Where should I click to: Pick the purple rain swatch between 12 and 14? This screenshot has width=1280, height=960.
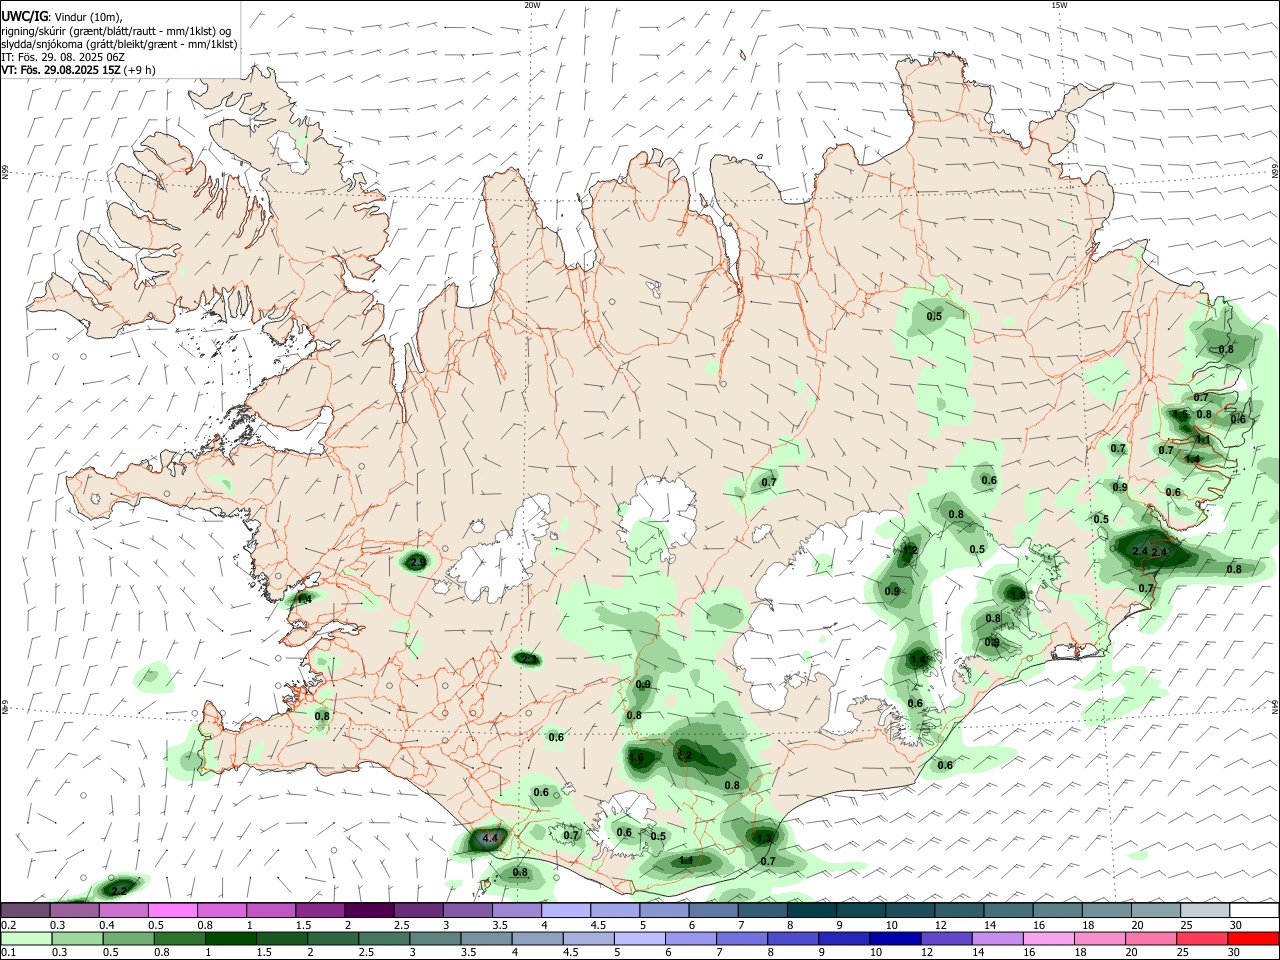point(945,938)
